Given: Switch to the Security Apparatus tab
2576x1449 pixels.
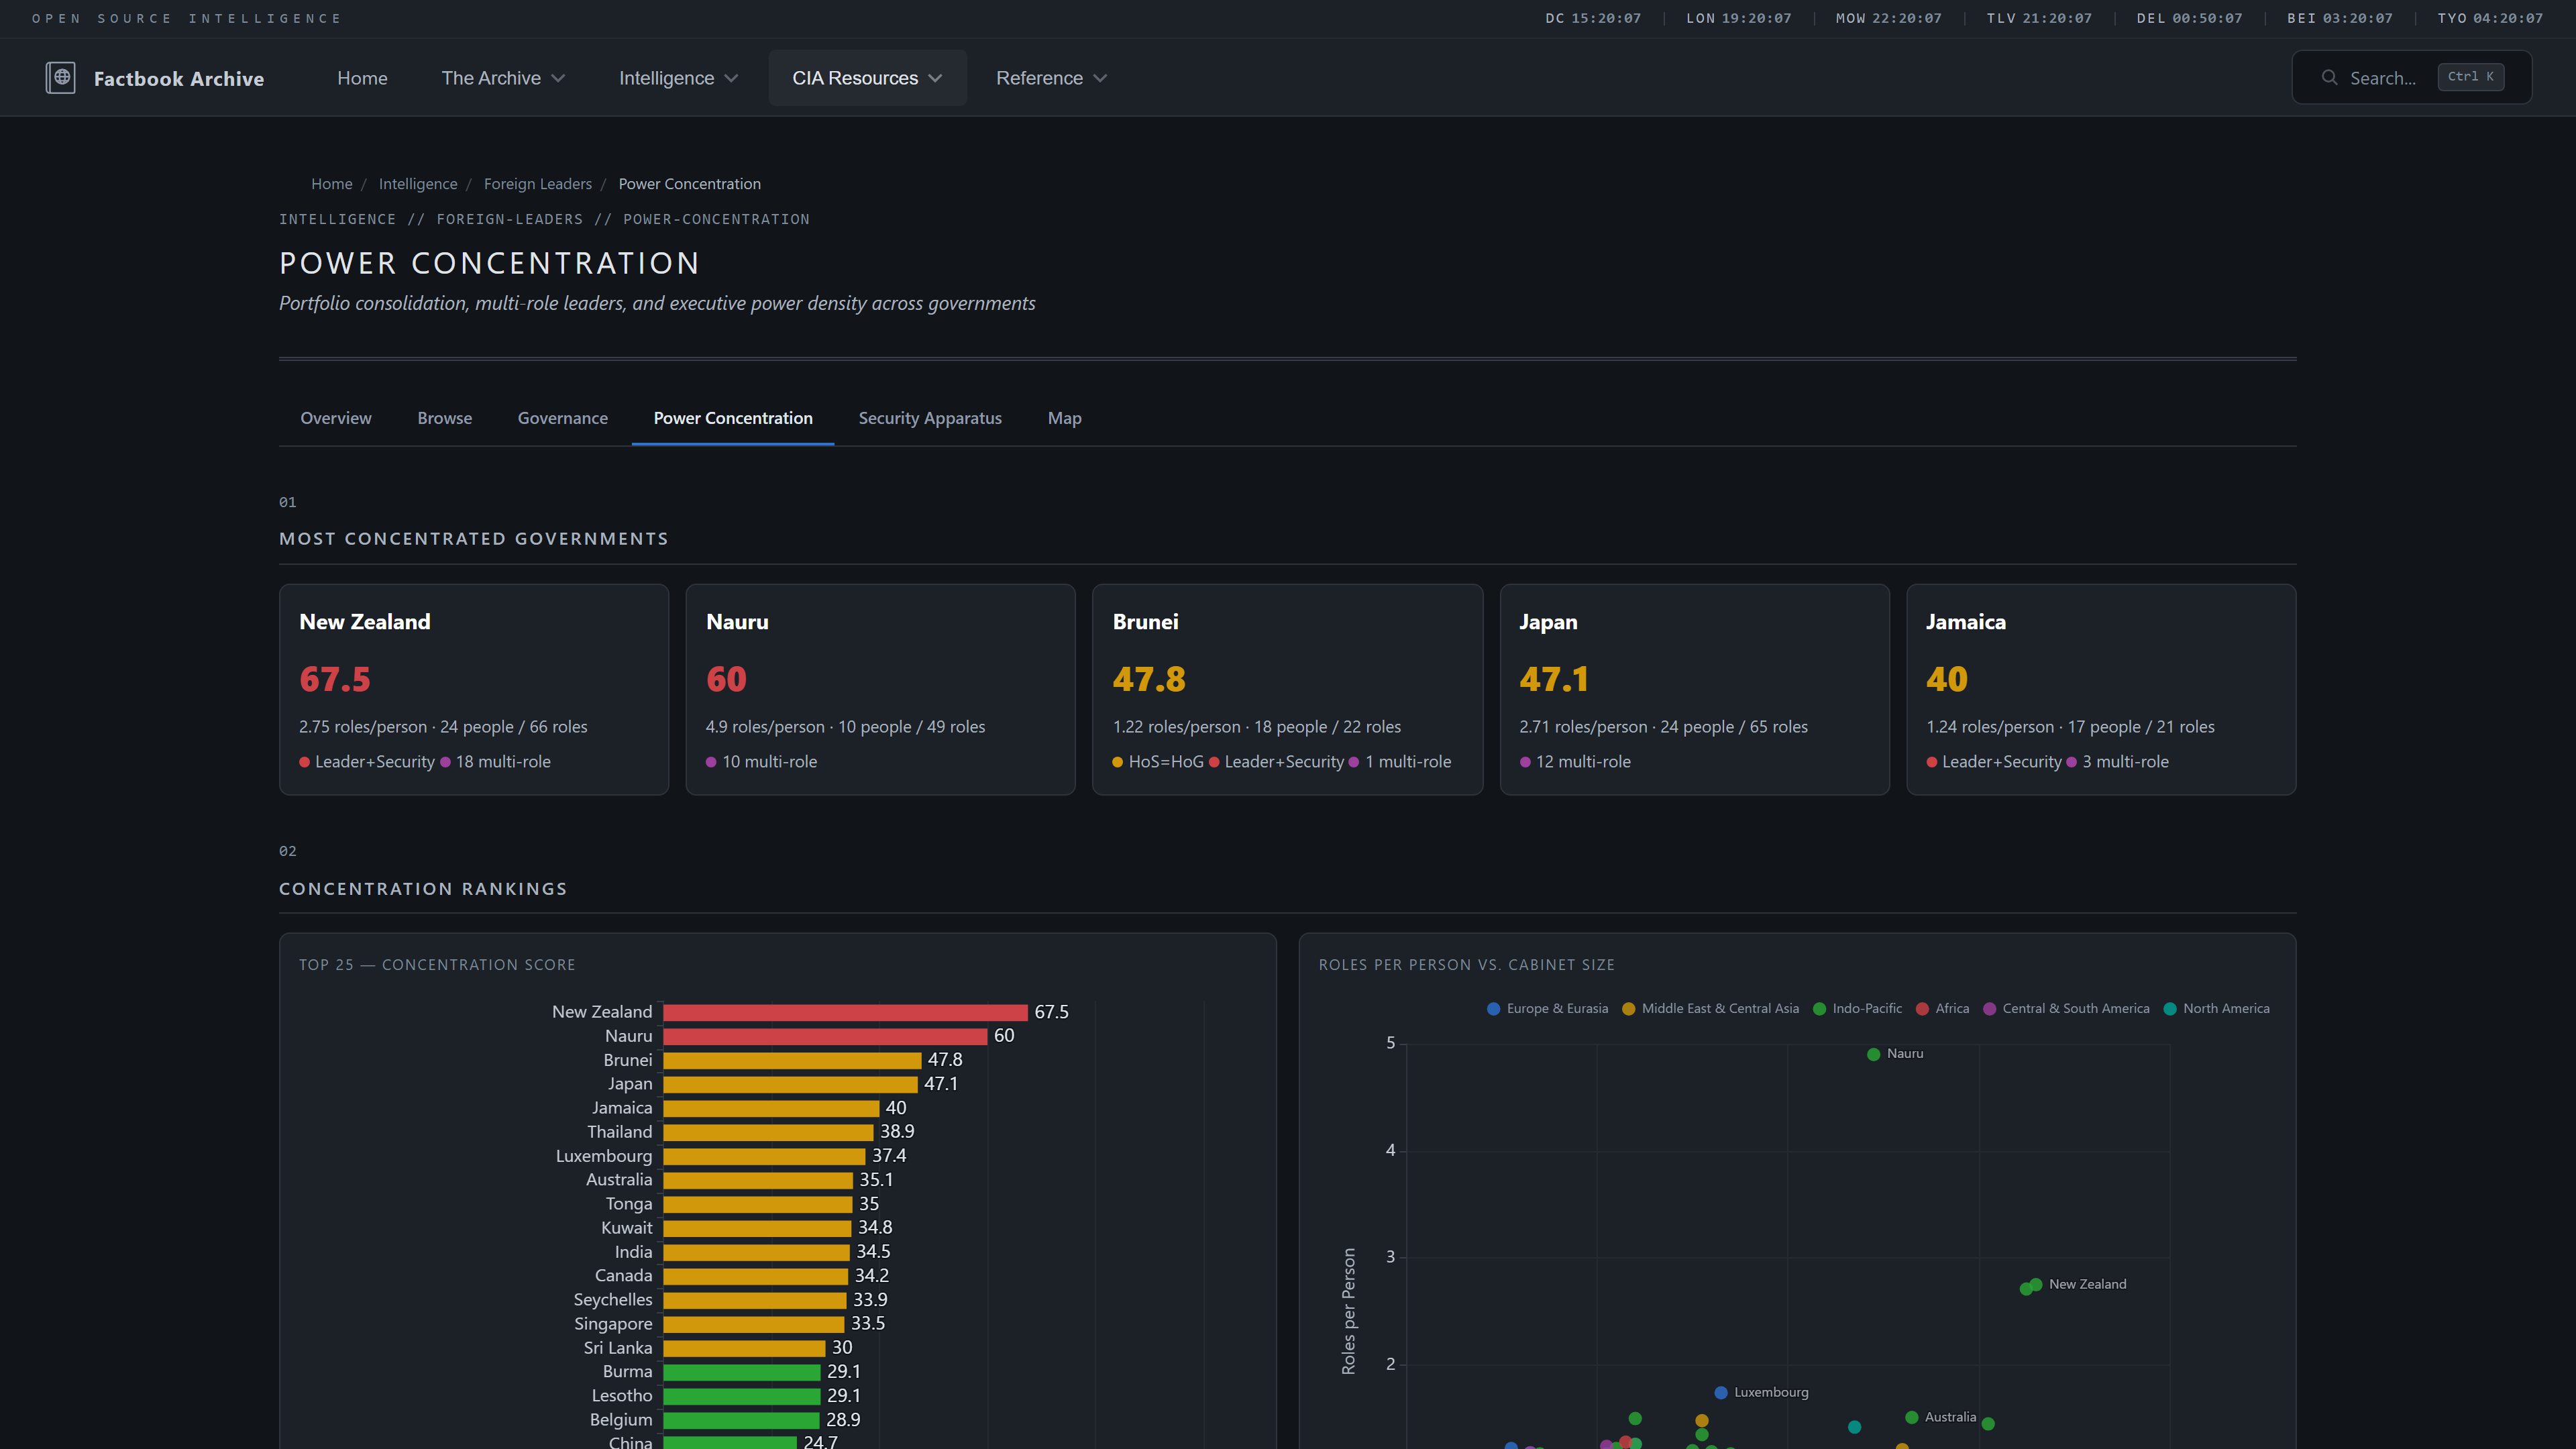Looking at the screenshot, I should (929, 418).
